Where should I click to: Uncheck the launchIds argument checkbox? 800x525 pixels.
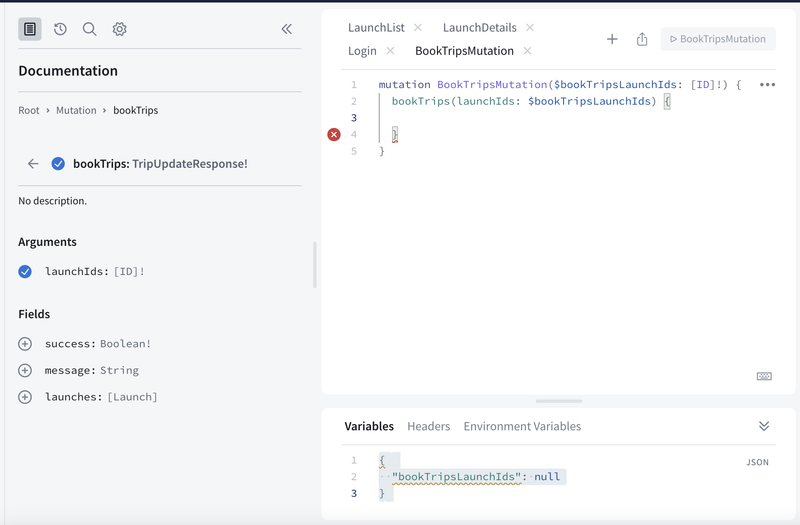(x=25, y=271)
